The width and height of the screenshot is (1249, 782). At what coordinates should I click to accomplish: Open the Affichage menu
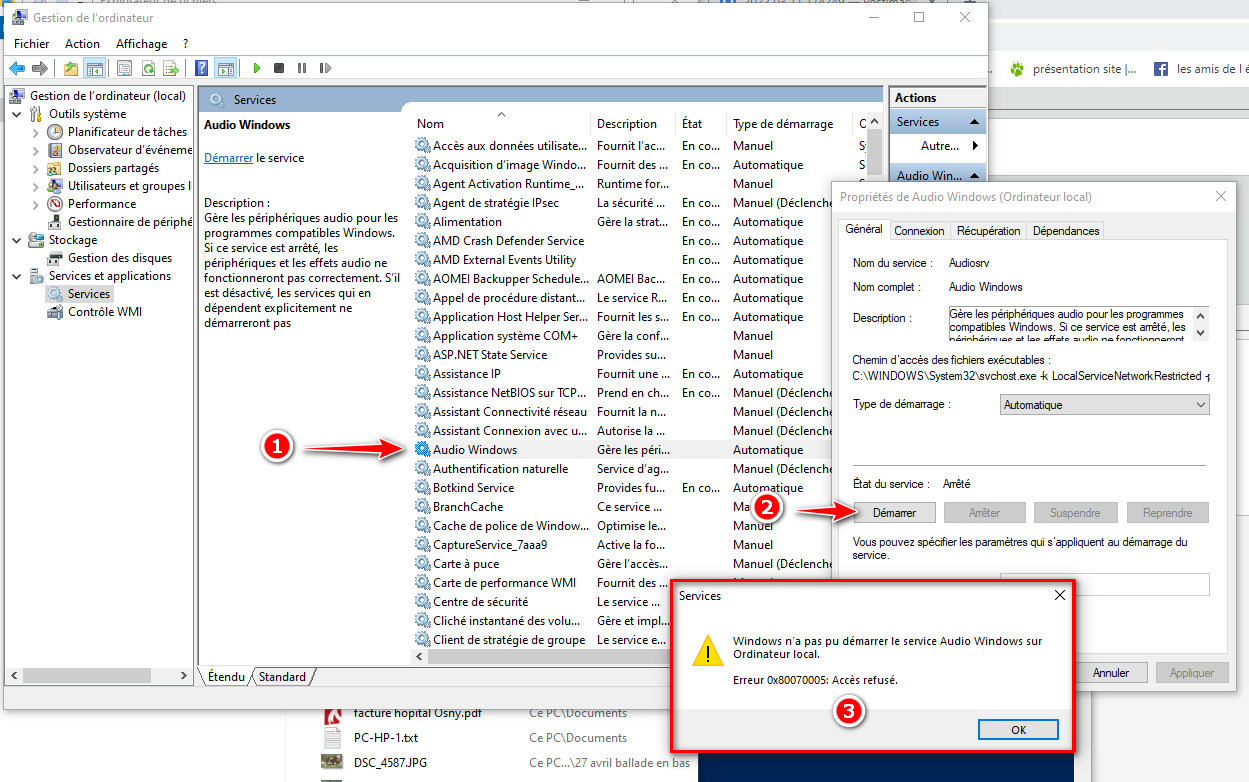coord(141,44)
